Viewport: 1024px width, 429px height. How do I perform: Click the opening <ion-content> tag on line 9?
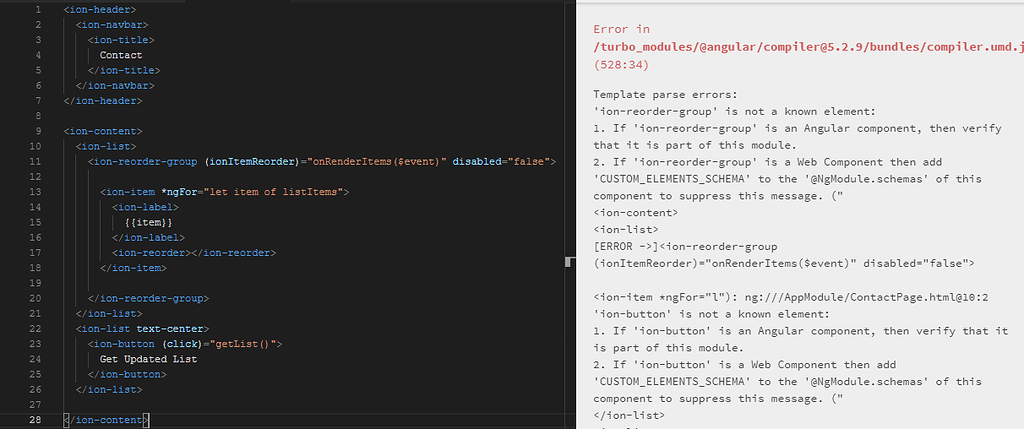[103, 131]
